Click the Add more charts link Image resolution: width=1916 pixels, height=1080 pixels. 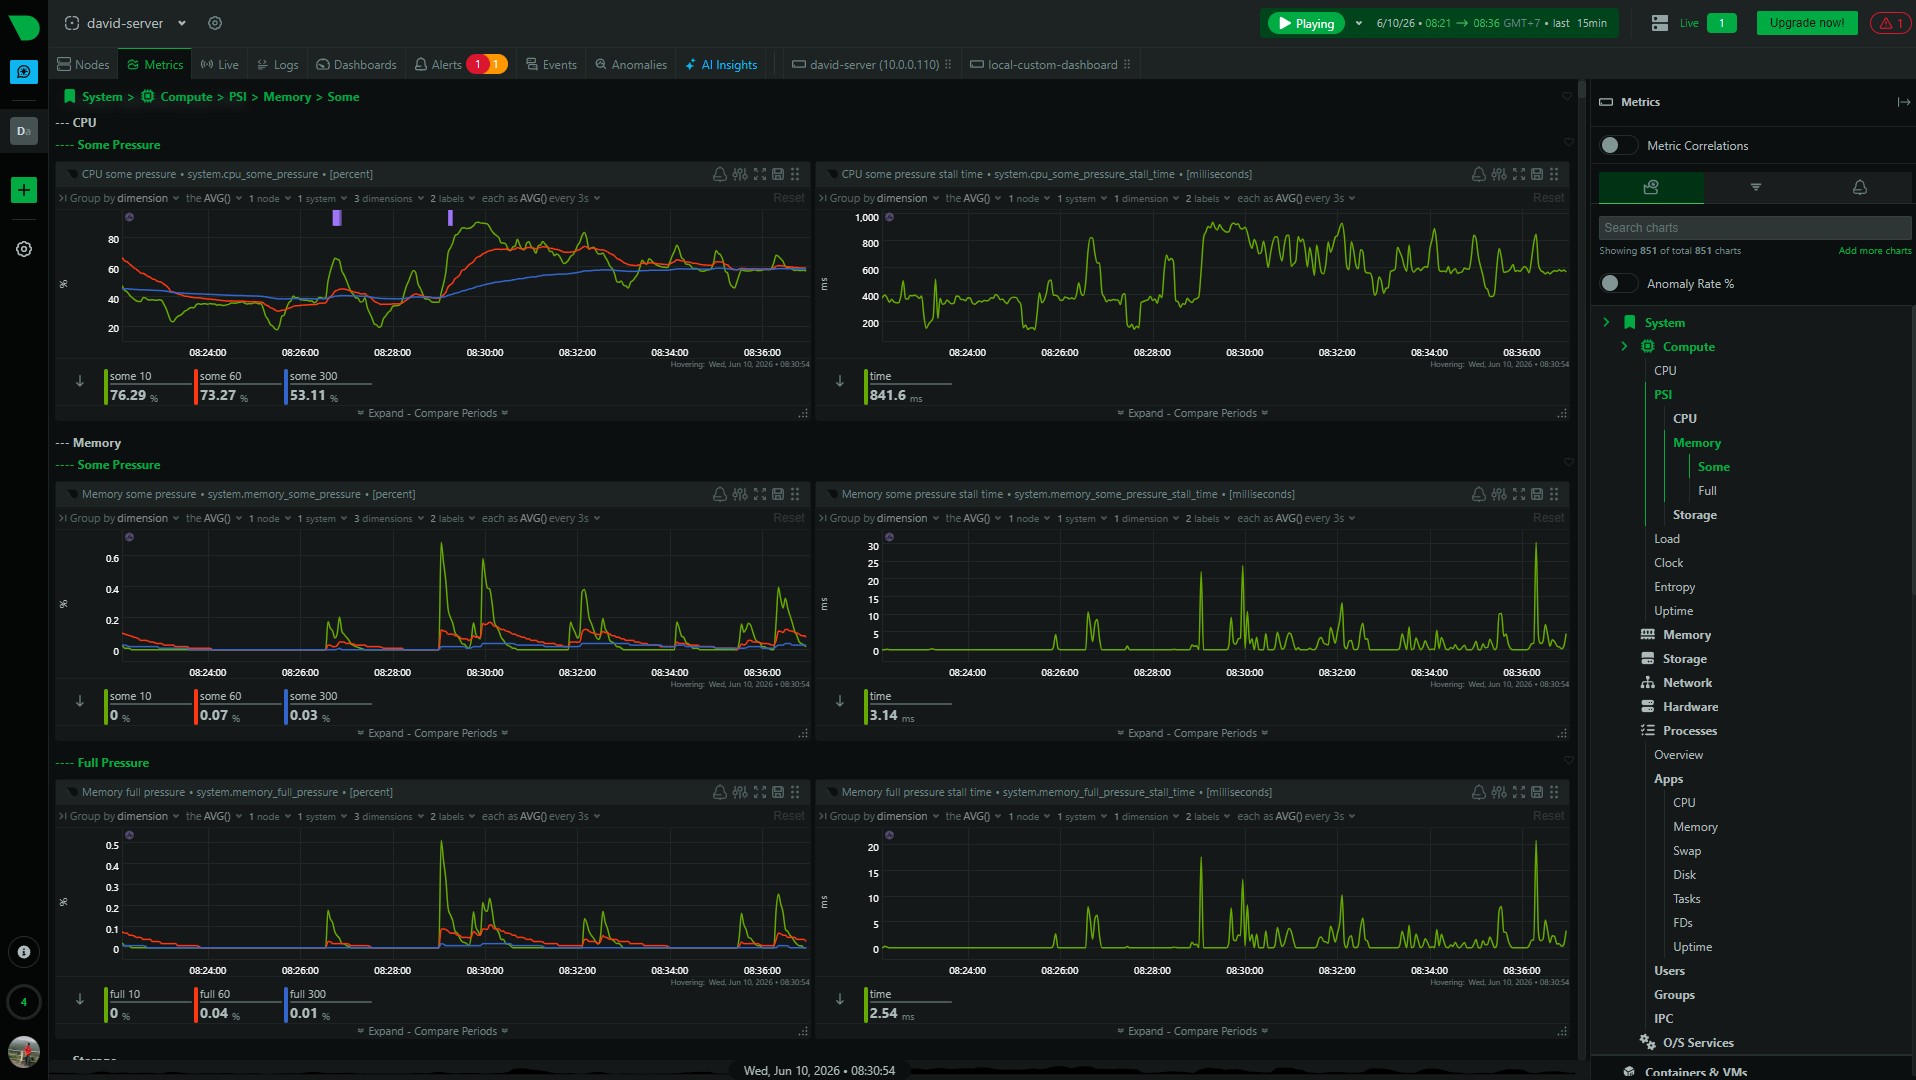[x=1874, y=251]
